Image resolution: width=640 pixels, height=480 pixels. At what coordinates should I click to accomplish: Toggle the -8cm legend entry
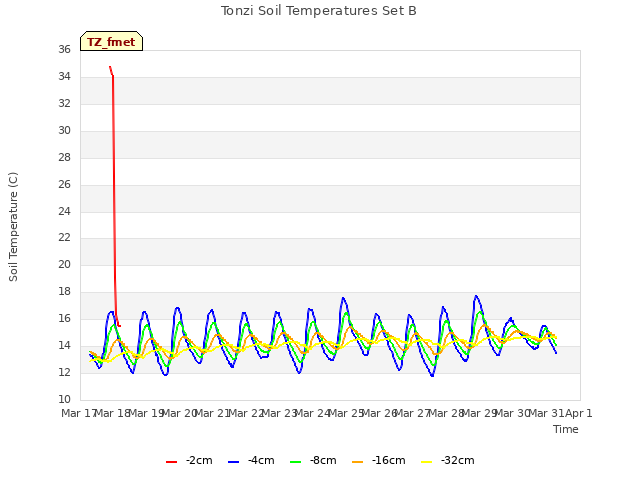pos(313,460)
